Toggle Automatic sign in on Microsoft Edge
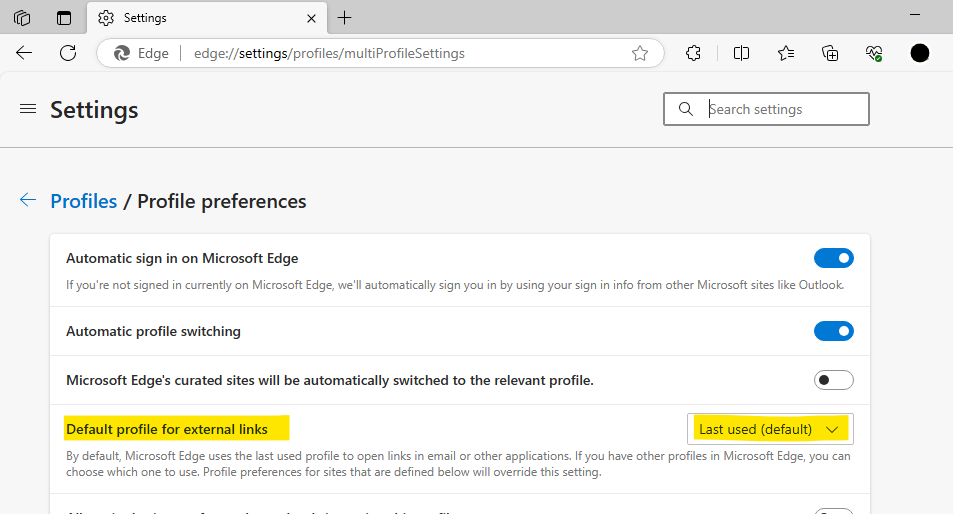The width and height of the screenshot is (953, 514). (x=834, y=258)
